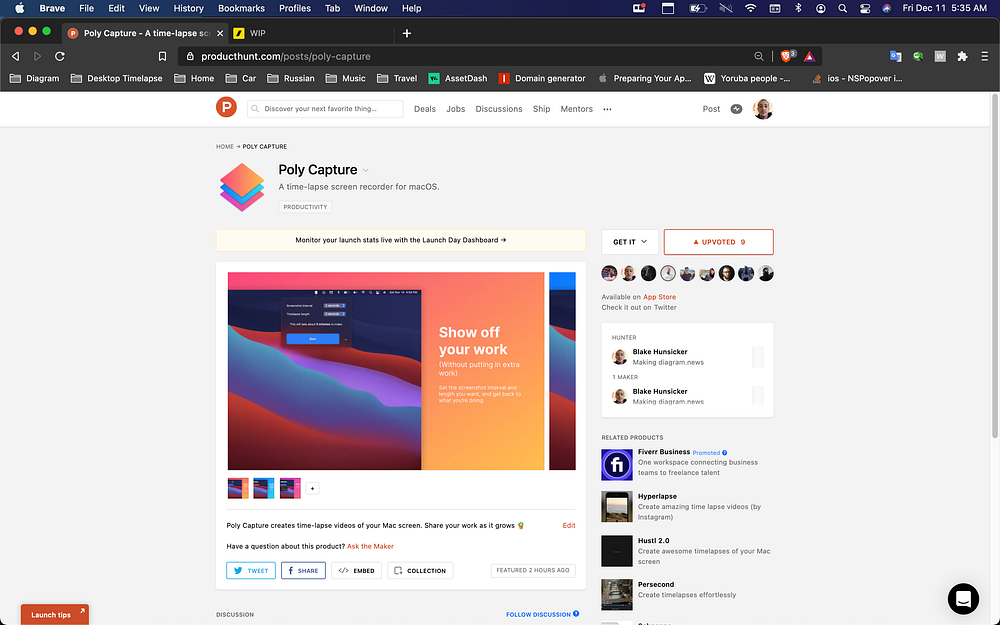
Task: Open the Launch Day Dashboard banner
Action: tap(401, 240)
